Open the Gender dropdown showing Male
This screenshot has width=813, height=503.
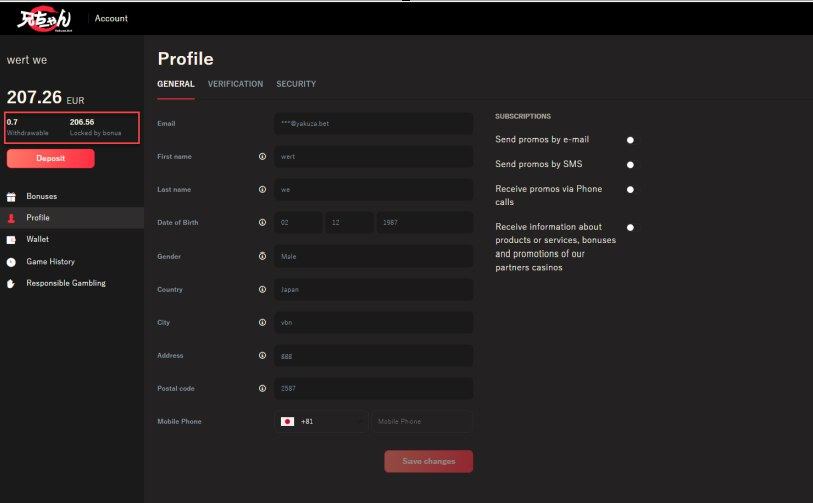373,256
